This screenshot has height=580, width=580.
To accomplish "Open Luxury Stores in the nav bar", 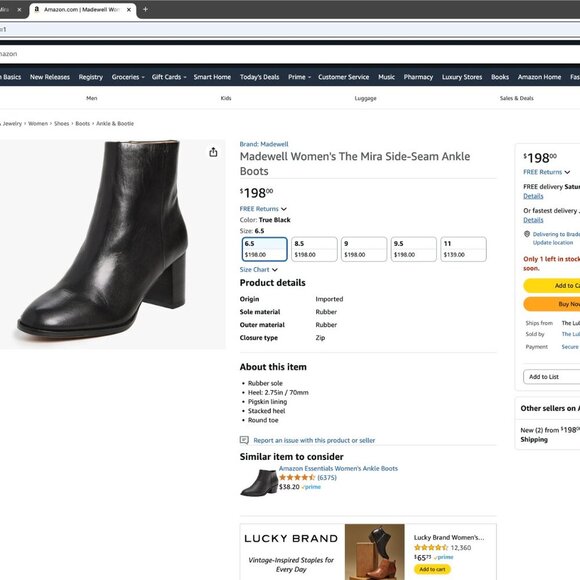I will pyautogui.click(x=462, y=77).
